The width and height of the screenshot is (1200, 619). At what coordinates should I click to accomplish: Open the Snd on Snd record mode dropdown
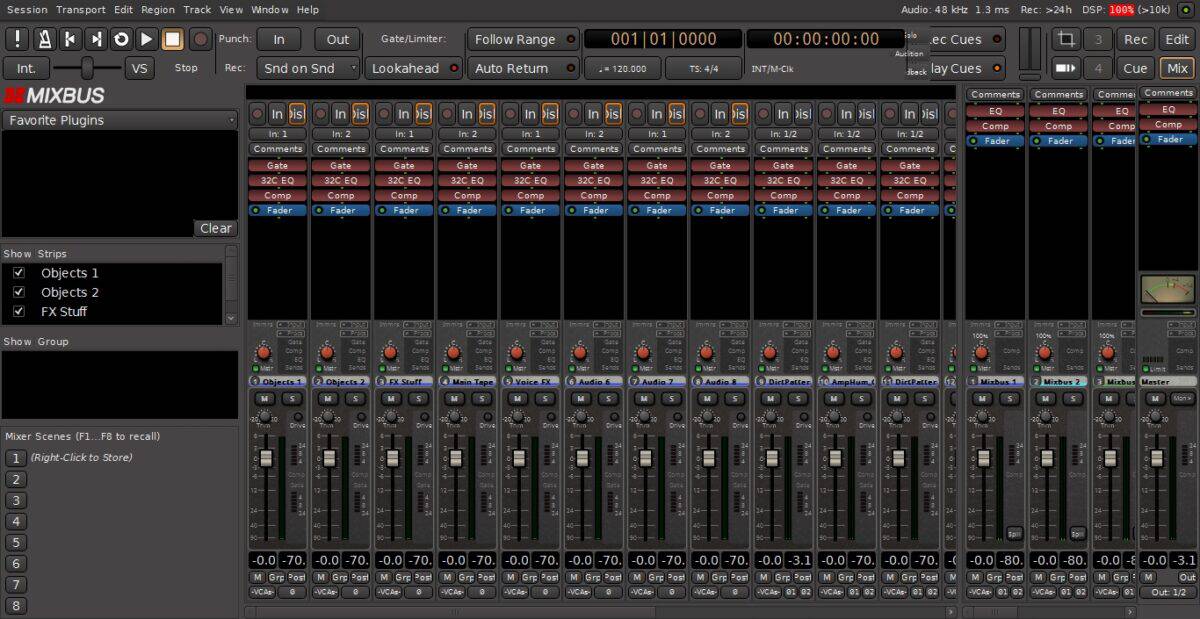tap(307, 68)
